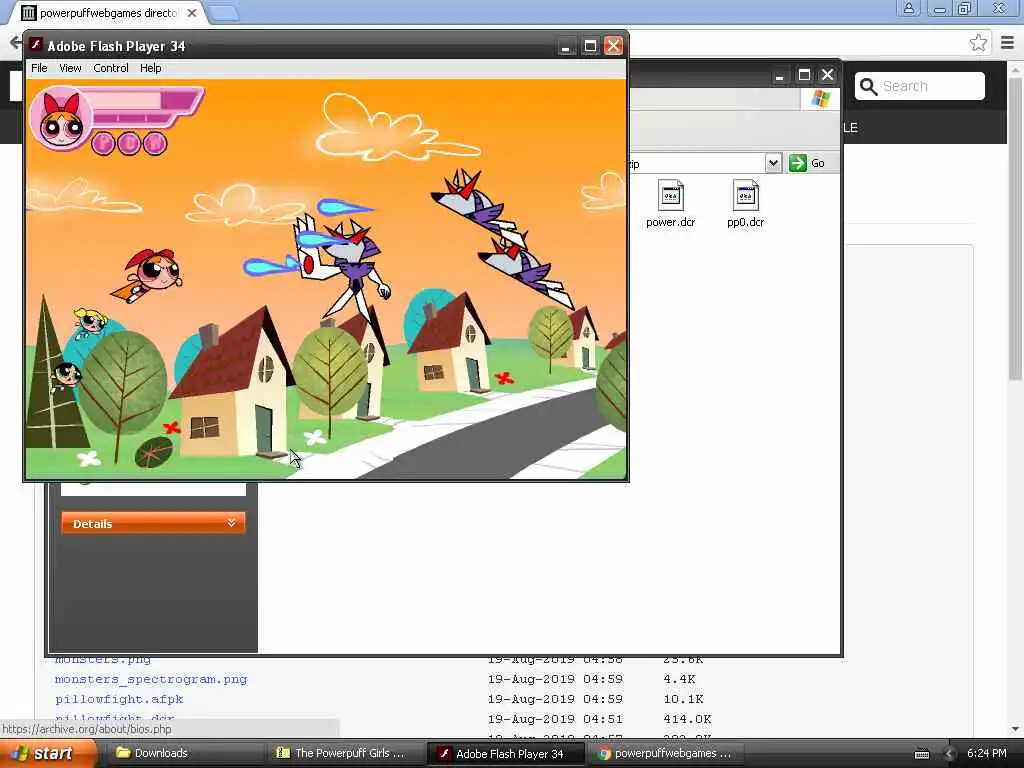Click the keyboard icon in system tray
Viewport: 1024px width, 768px height.
pyautogui.click(x=921, y=754)
